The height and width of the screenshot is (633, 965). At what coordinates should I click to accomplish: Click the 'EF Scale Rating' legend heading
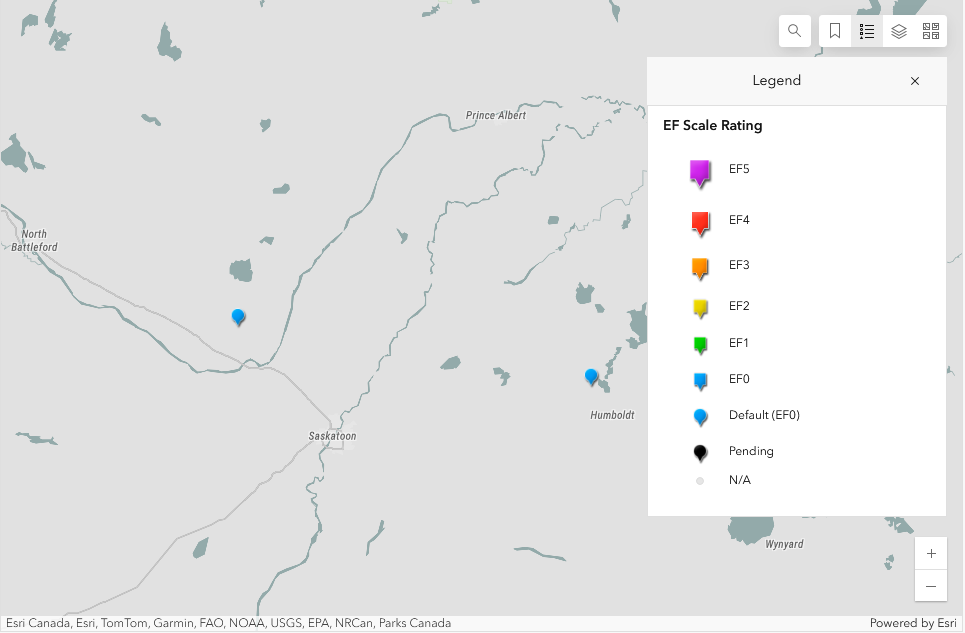point(713,125)
